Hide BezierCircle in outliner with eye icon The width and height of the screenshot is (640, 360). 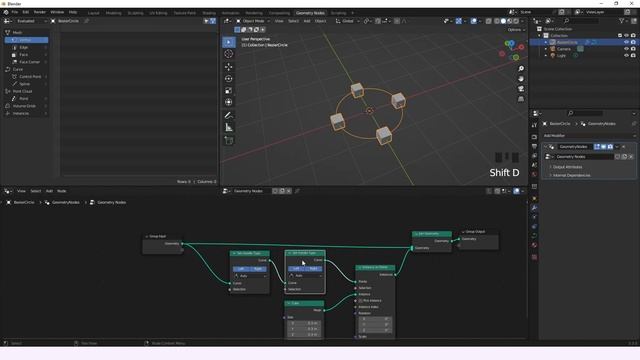(x=626, y=42)
